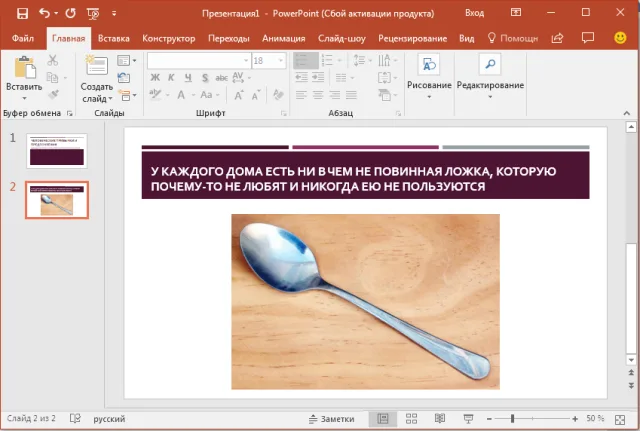The height and width of the screenshot is (431, 640).
Task: Toggle text shadow S formatting
Action: tap(205, 78)
